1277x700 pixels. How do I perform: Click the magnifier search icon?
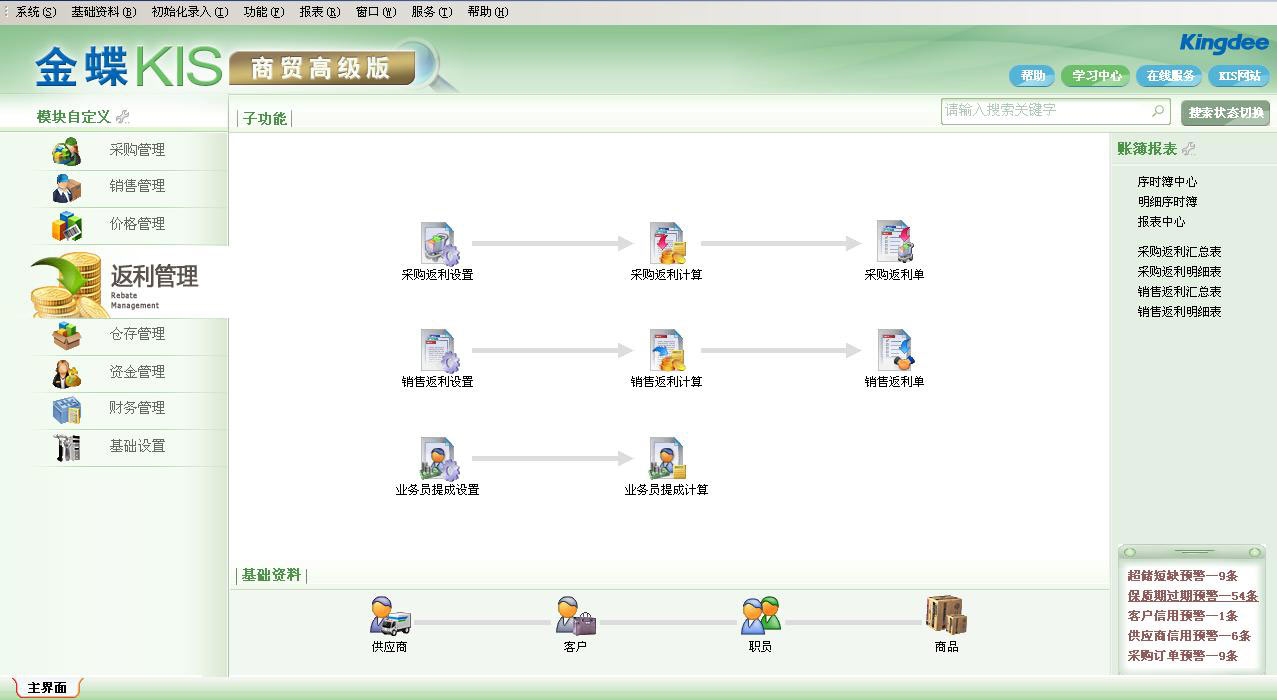click(1158, 110)
